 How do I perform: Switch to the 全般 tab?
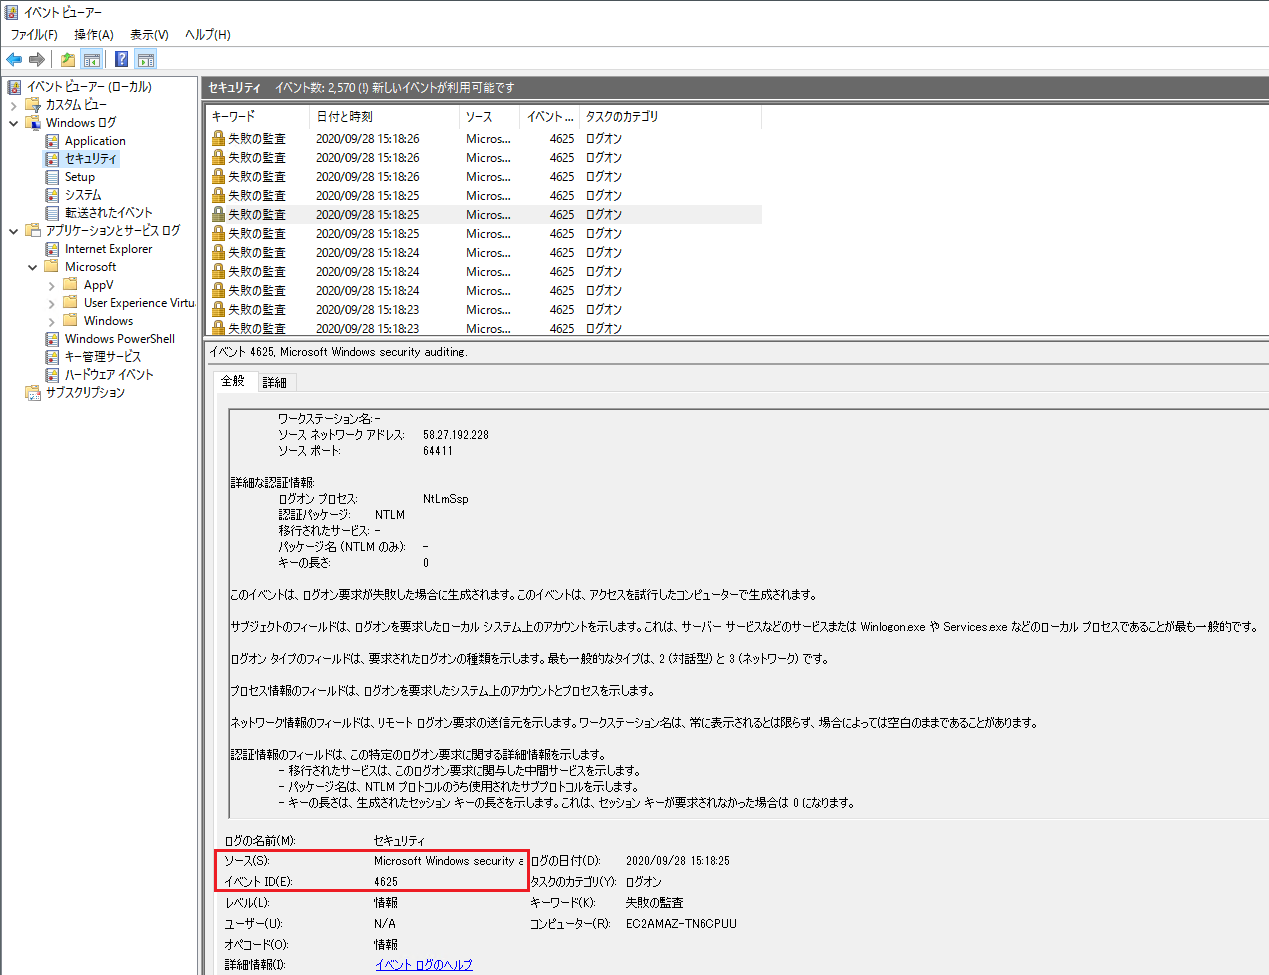click(233, 381)
